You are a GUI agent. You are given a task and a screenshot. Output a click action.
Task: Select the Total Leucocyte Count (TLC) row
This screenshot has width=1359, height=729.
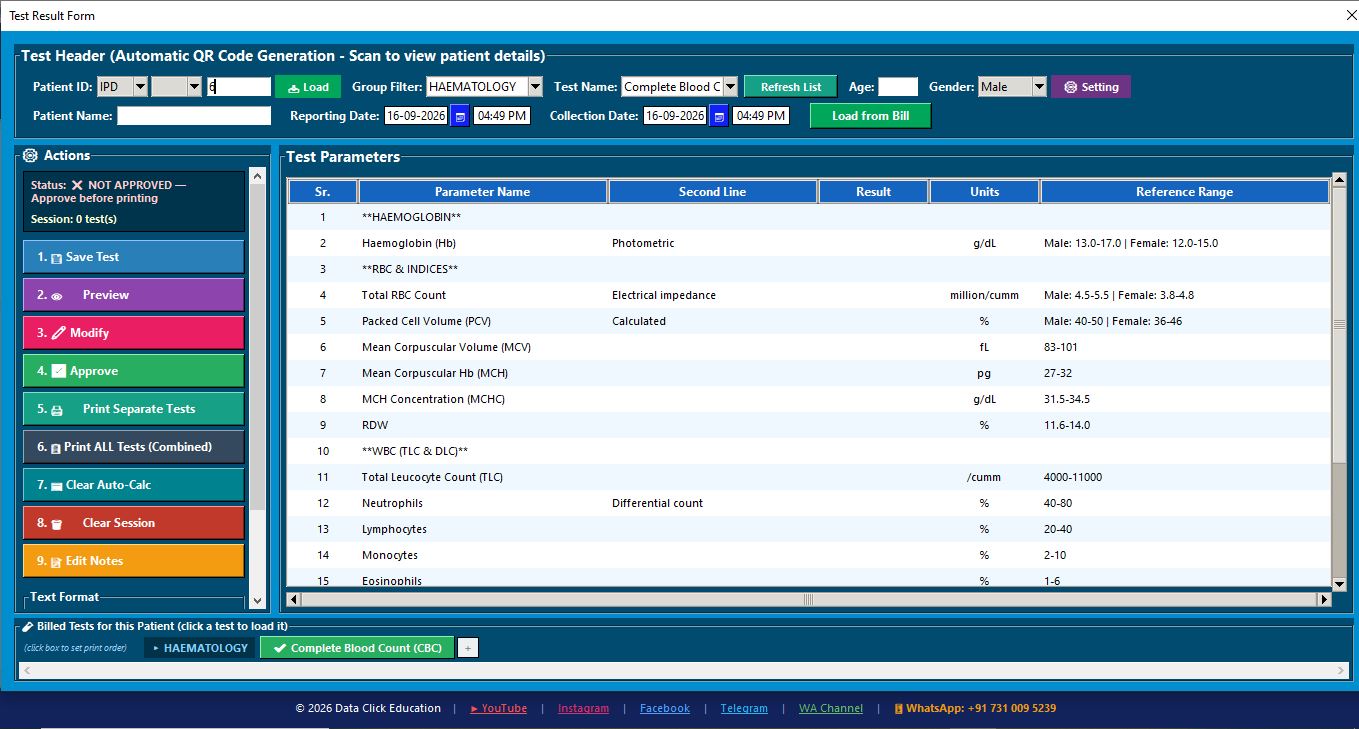click(809, 477)
